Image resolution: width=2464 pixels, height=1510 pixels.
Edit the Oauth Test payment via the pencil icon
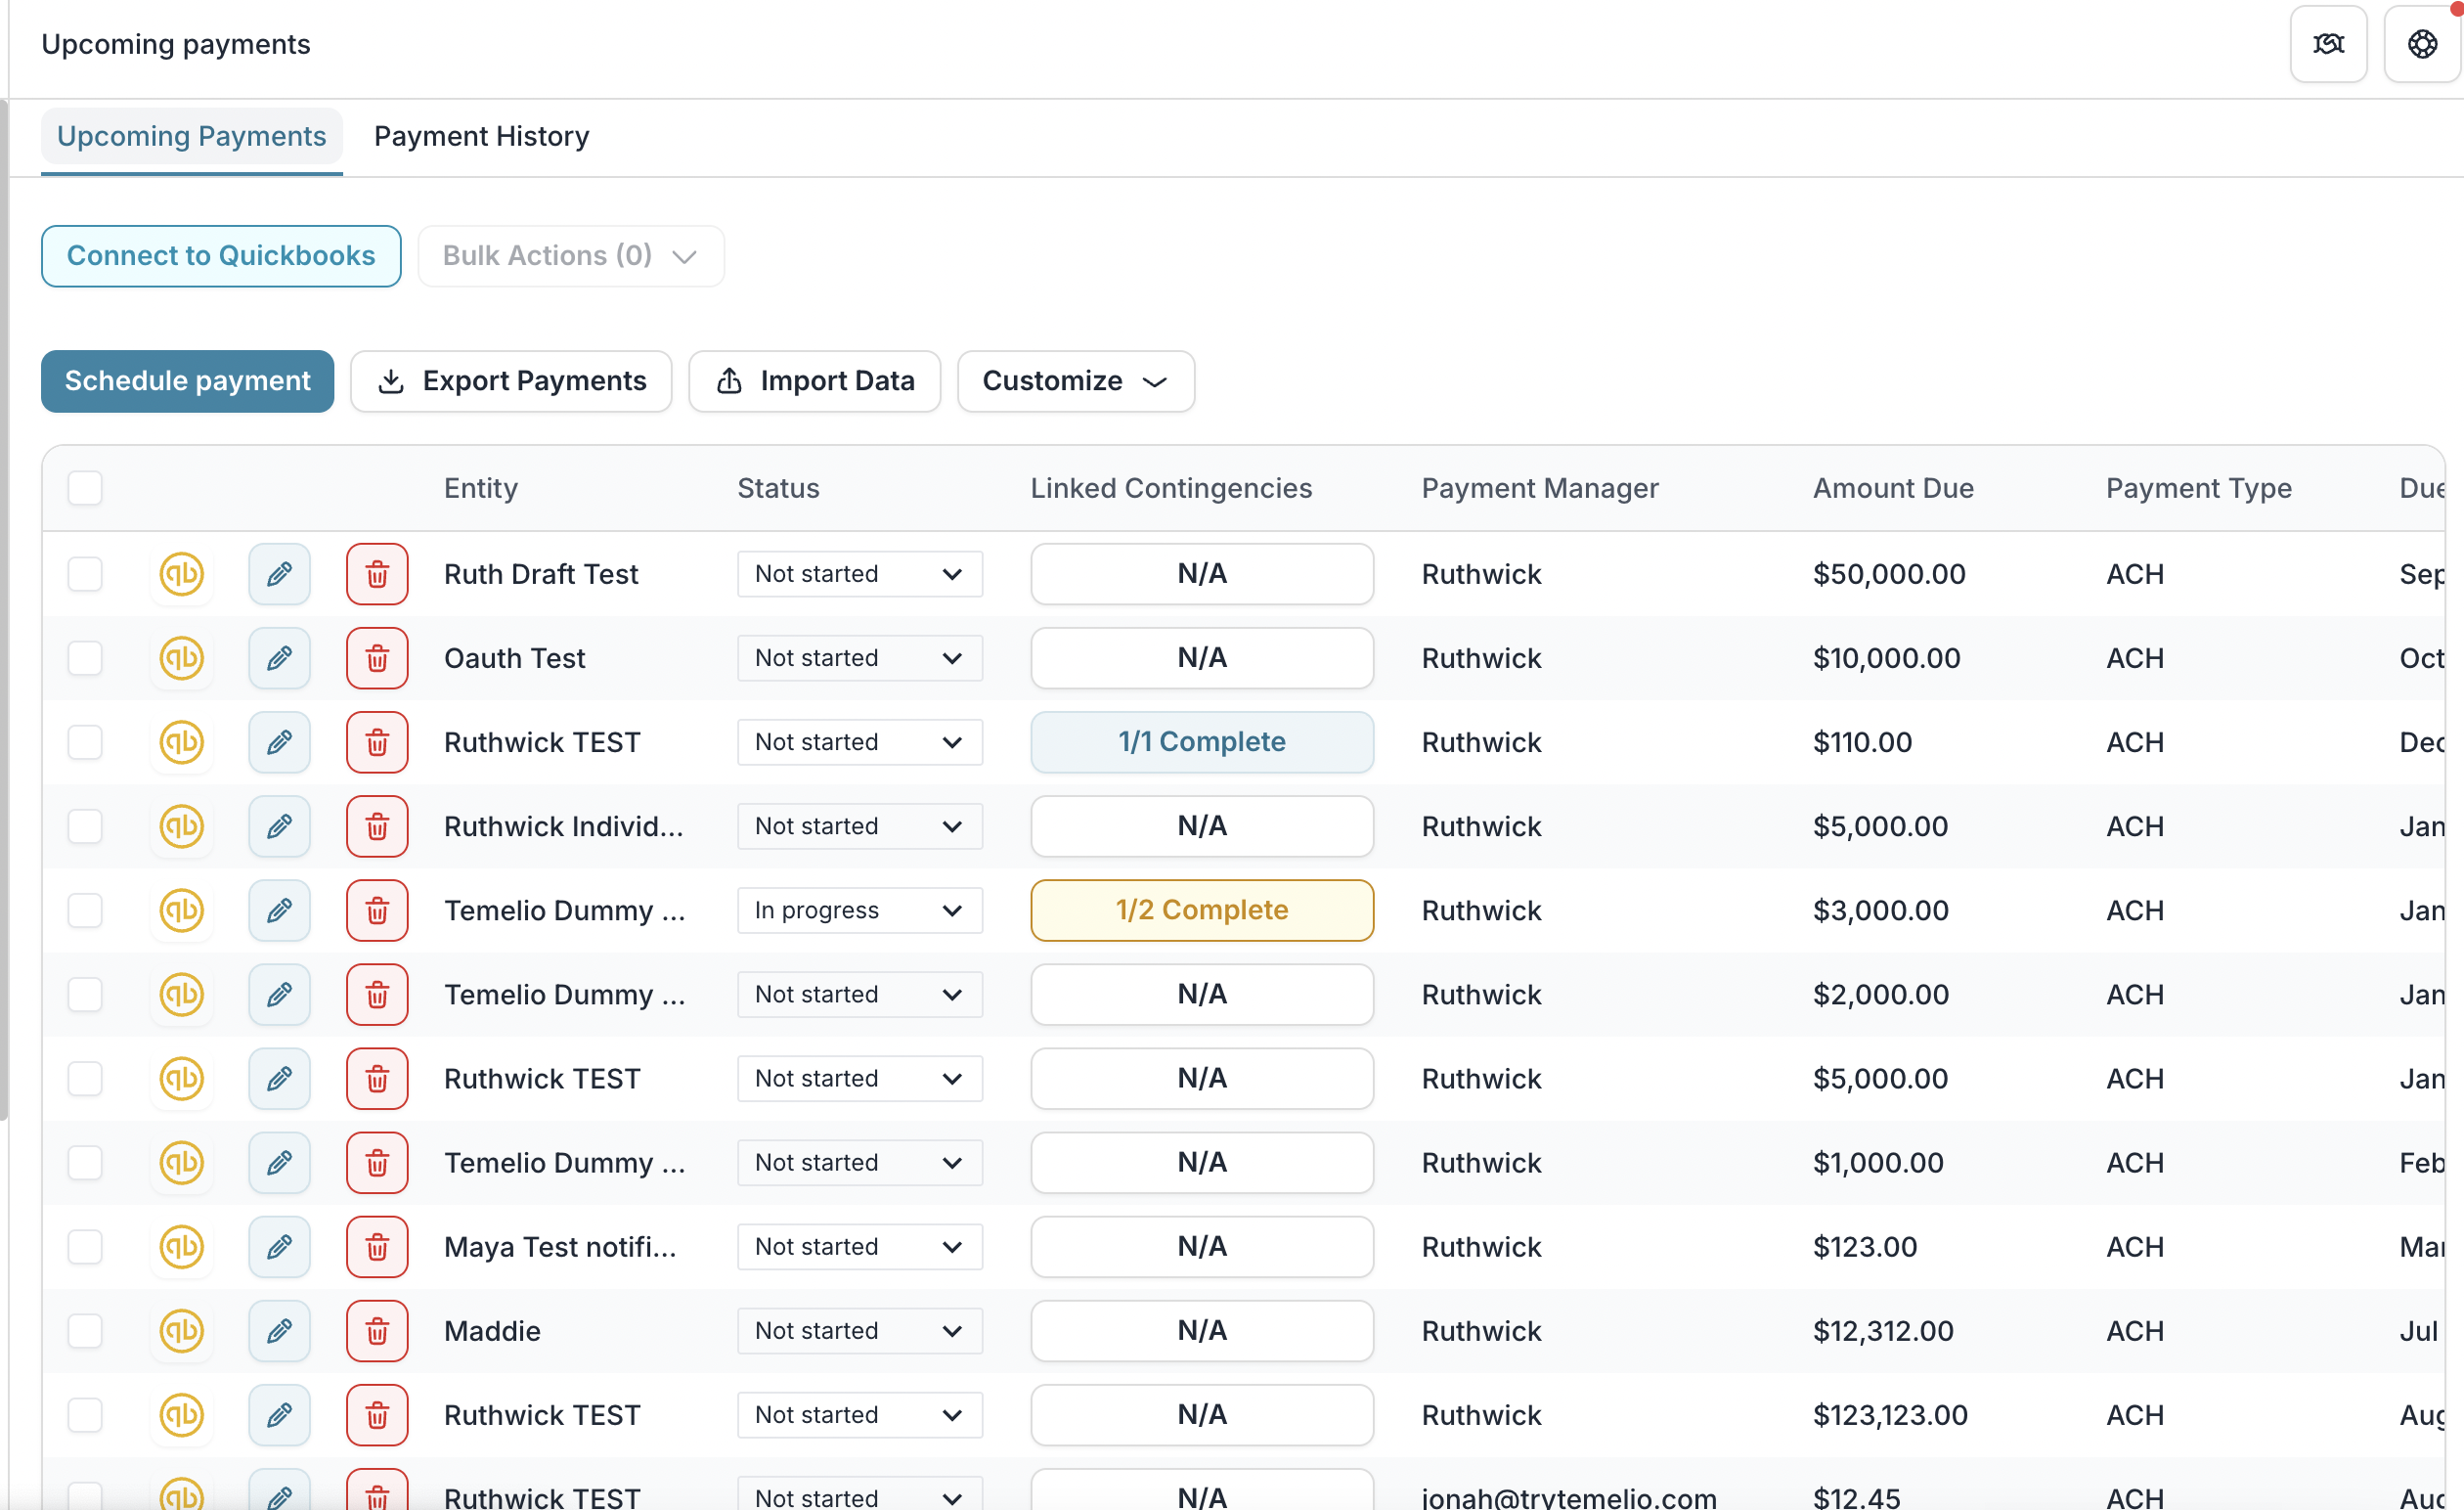279,658
